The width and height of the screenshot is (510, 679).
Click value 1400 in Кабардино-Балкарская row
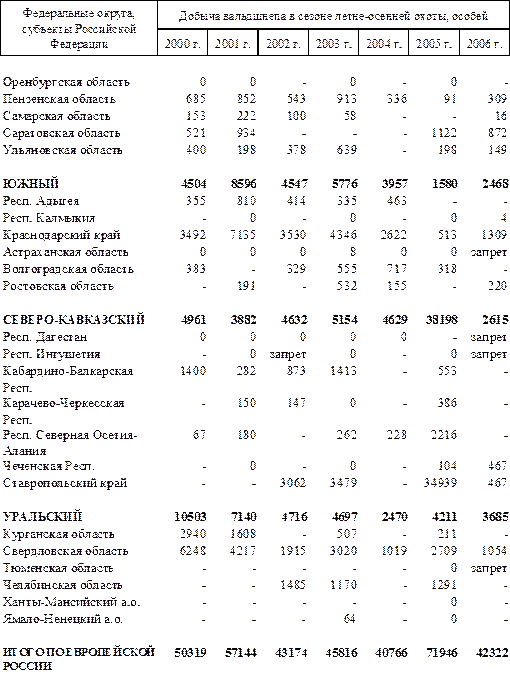[193, 371]
